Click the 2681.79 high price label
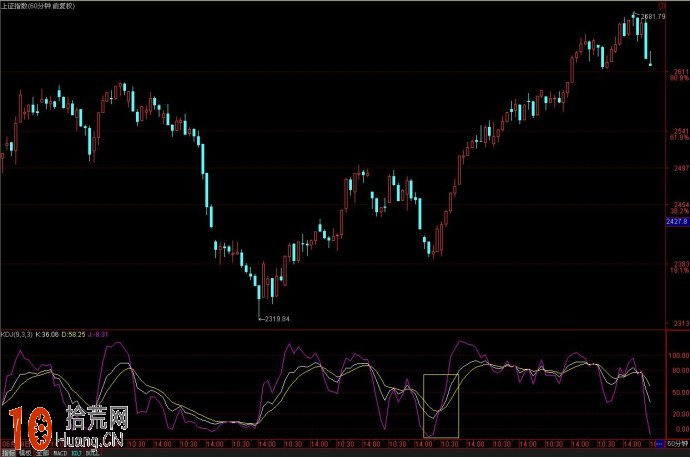Image resolution: width=690 pixels, height=457 pixels. (653, 17)
